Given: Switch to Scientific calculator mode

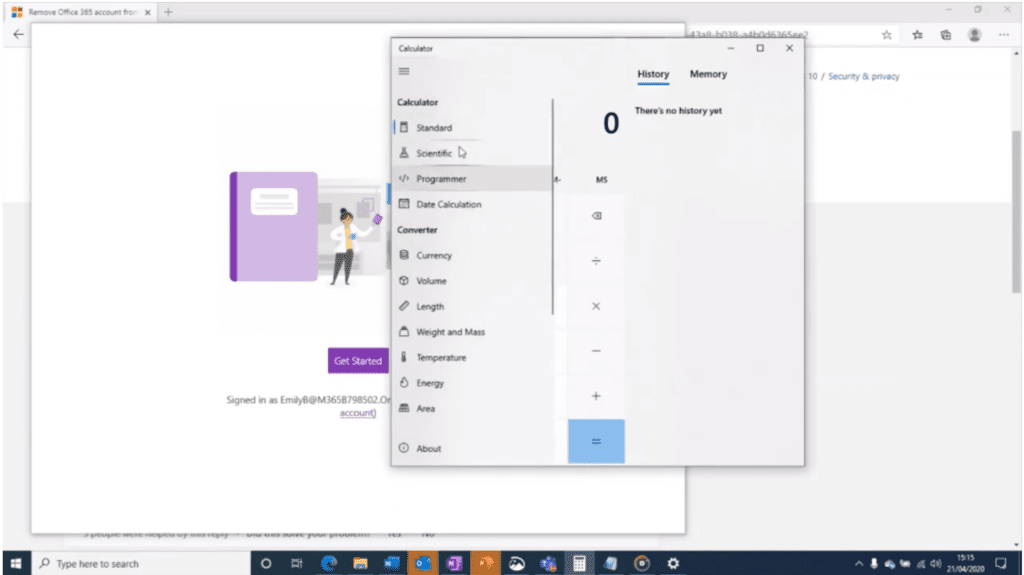Looking at the screenshot, I should (x=434, y=154).
